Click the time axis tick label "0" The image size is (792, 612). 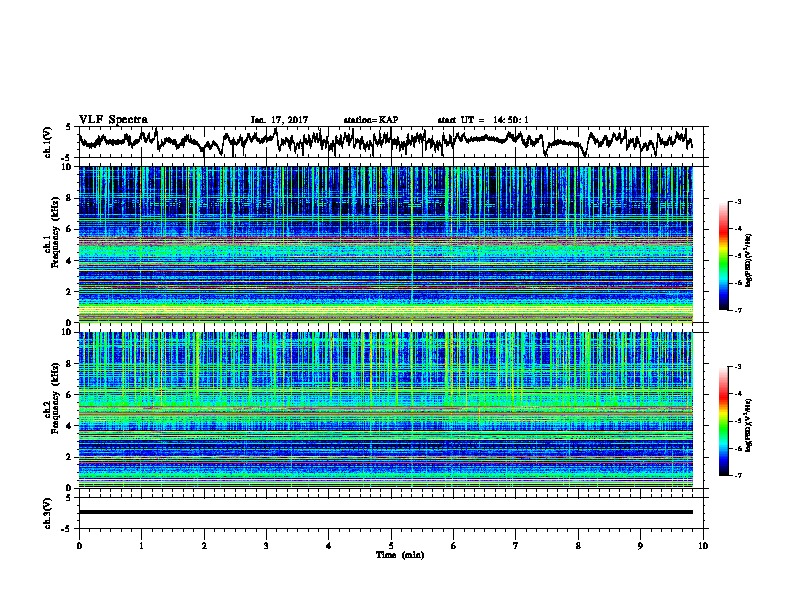pos(79,546)
